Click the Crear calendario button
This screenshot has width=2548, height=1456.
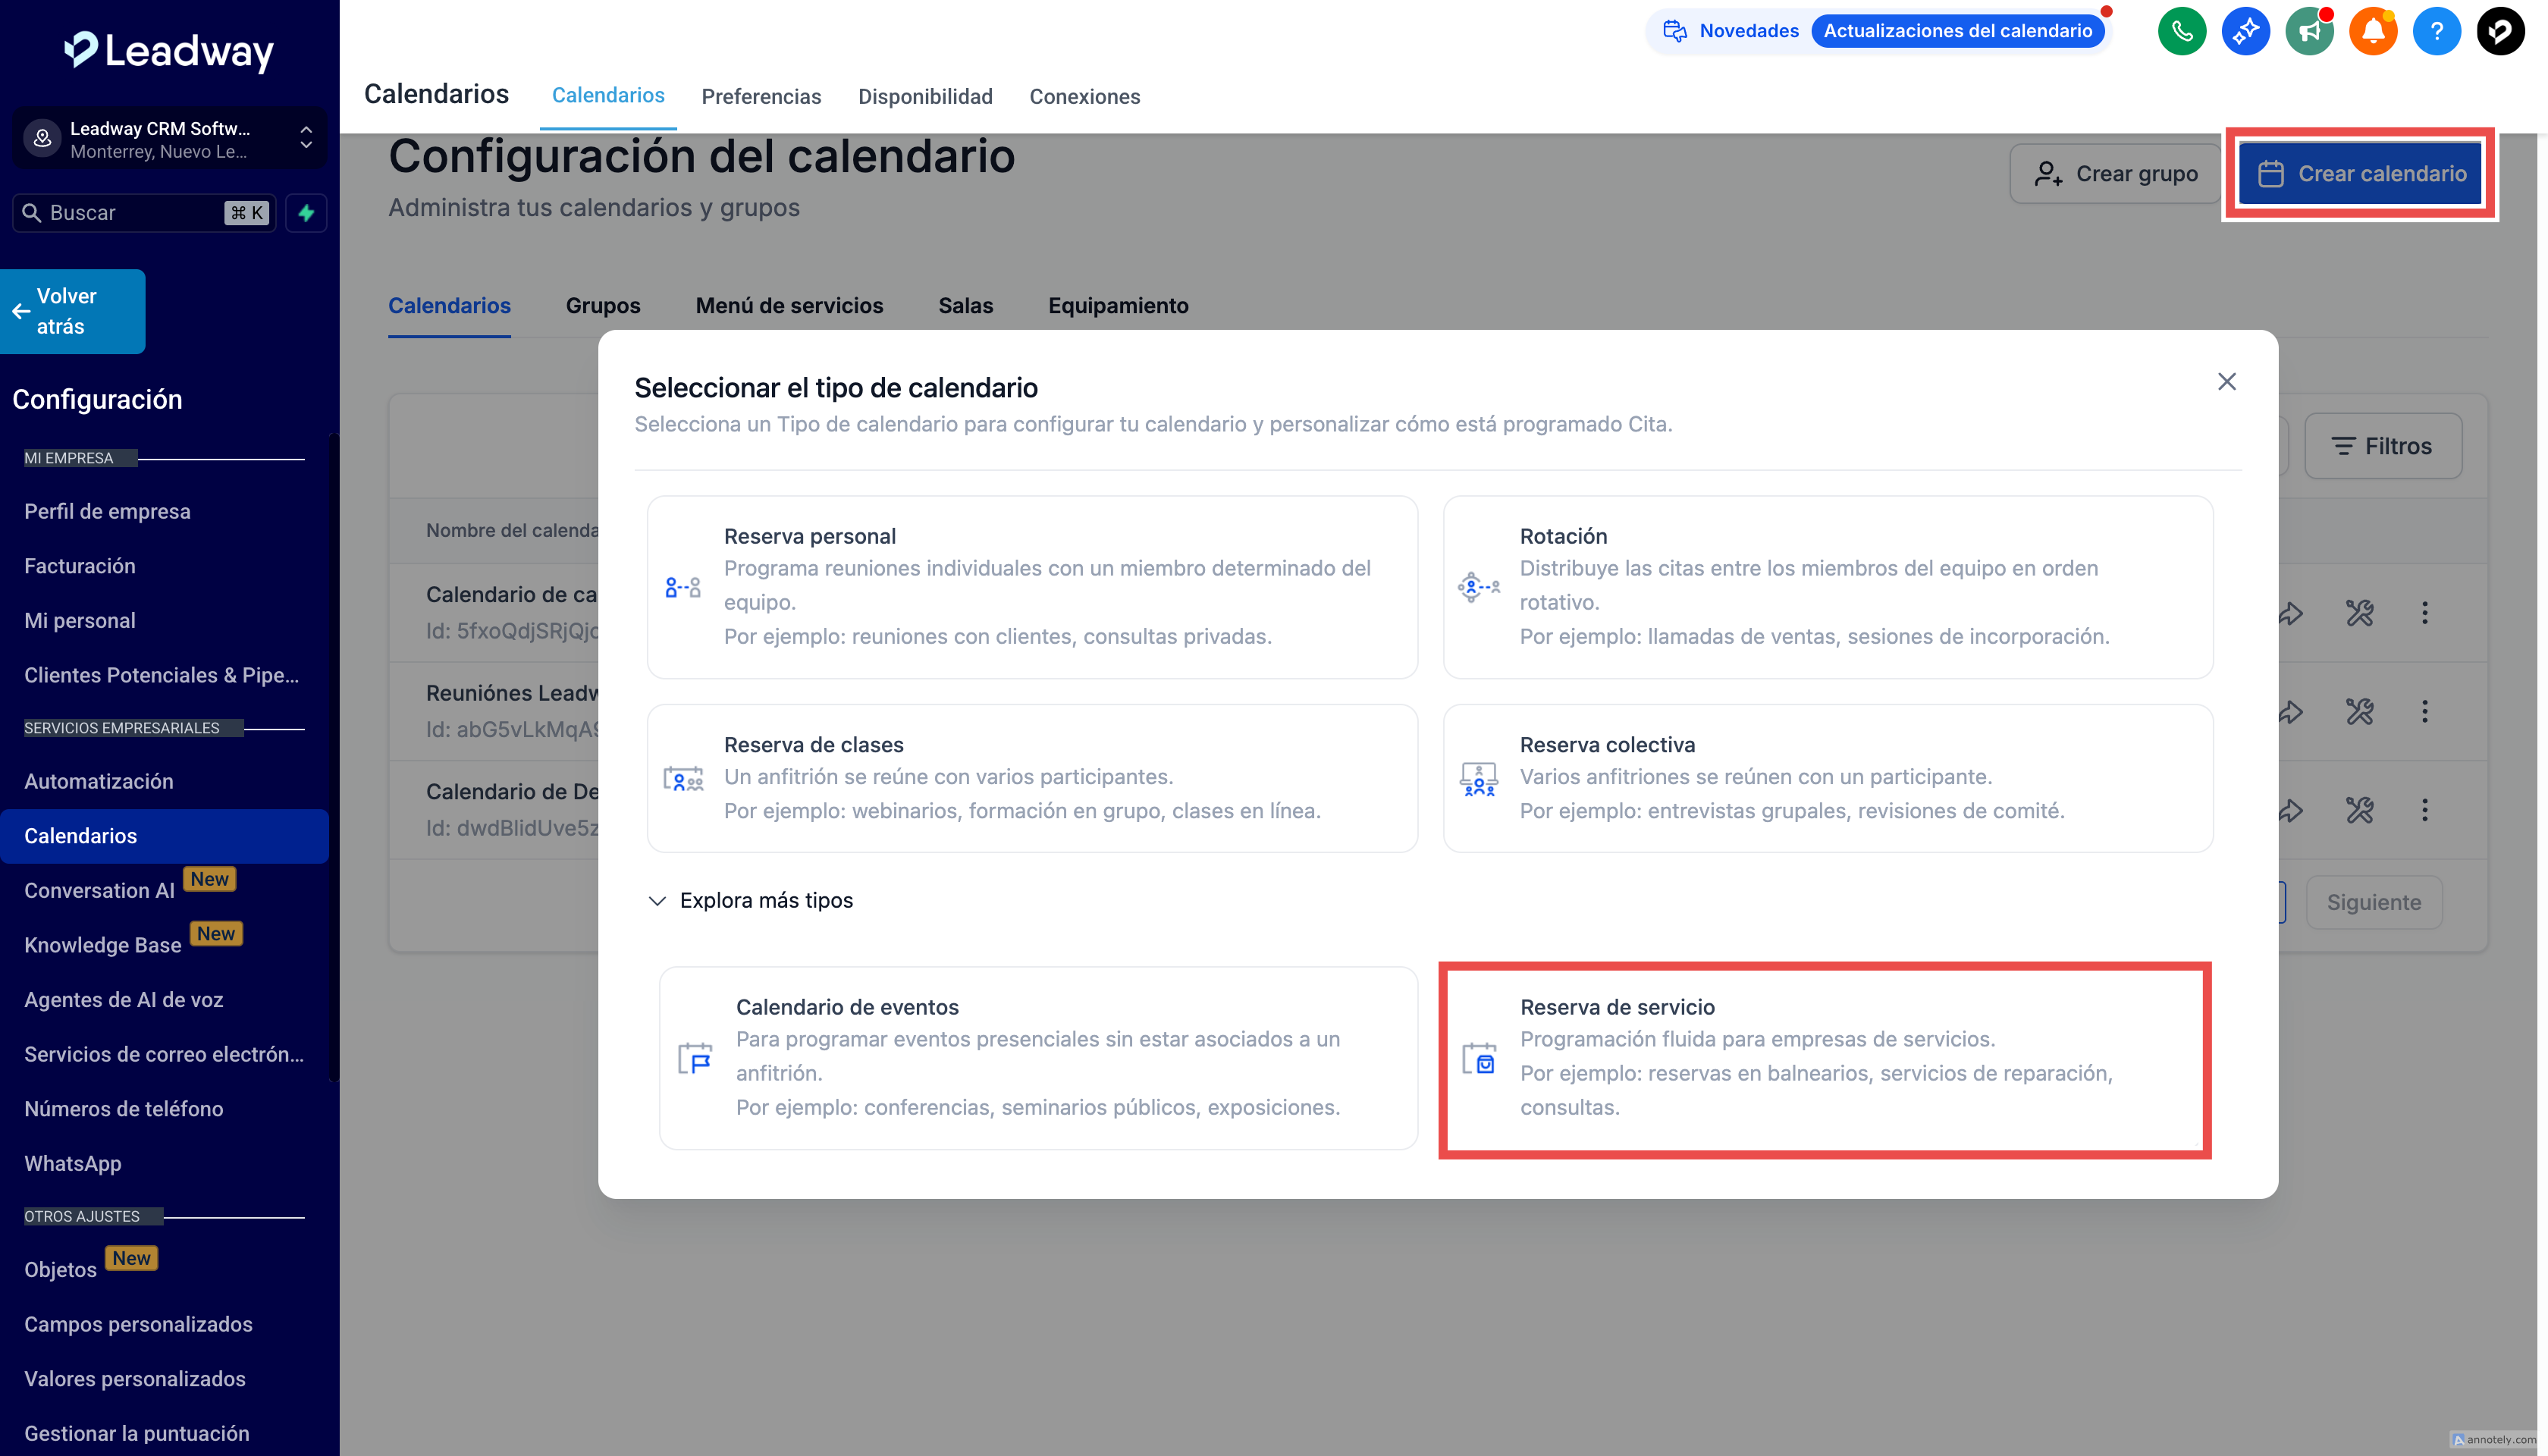[2361, 174]
